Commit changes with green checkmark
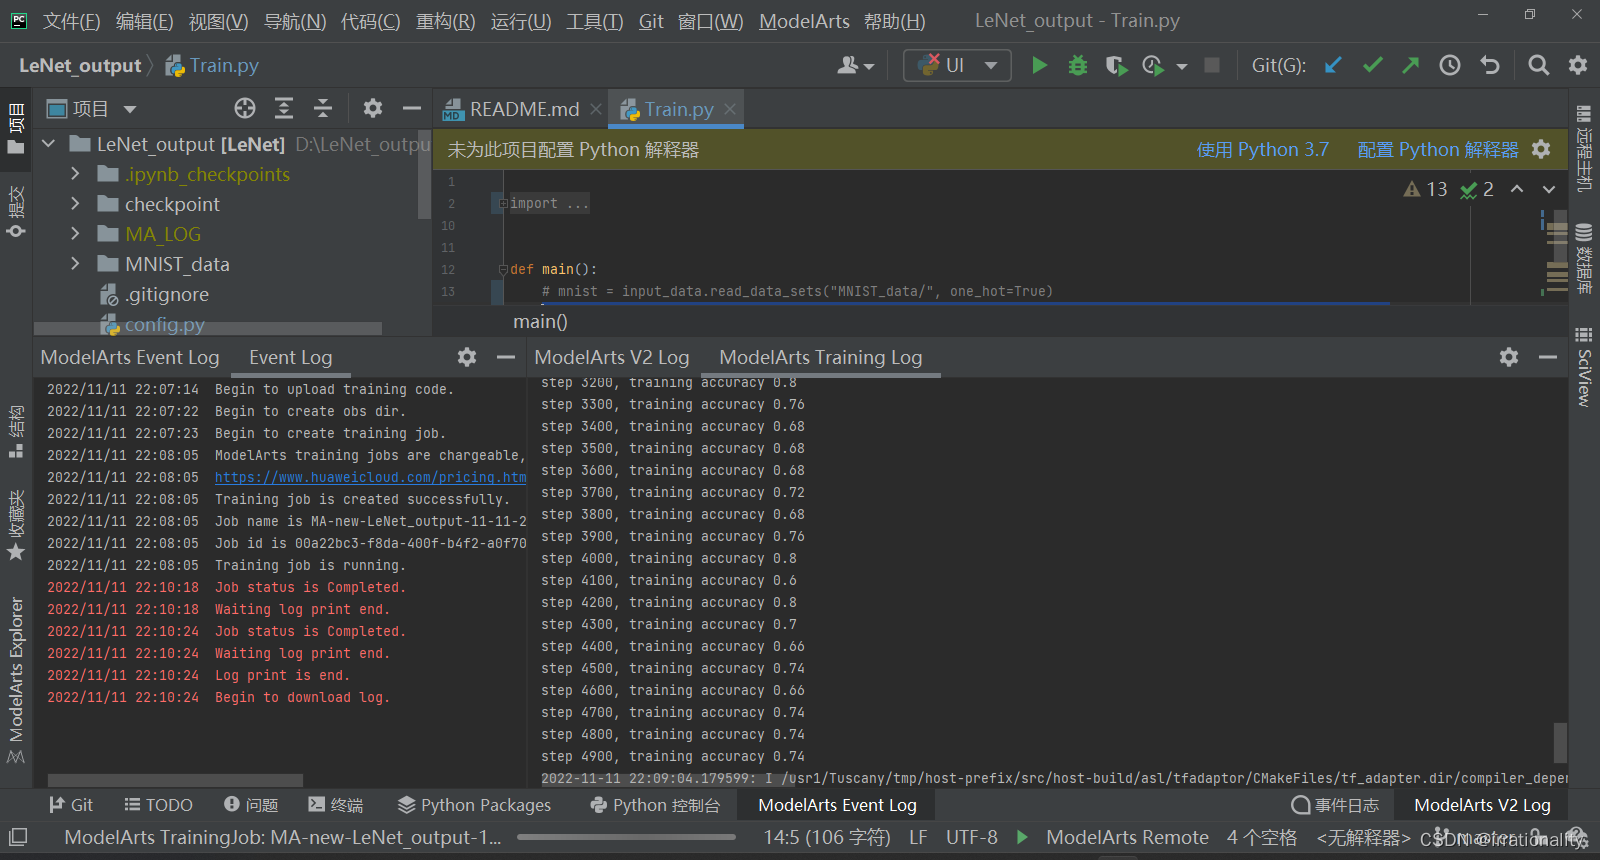The height and width of the screenshot is (860, 1600). (x=1372, y=65)
